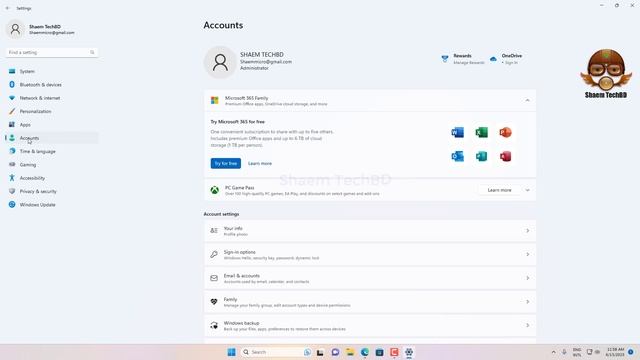Click the Word app icon

tap(458, 133)
